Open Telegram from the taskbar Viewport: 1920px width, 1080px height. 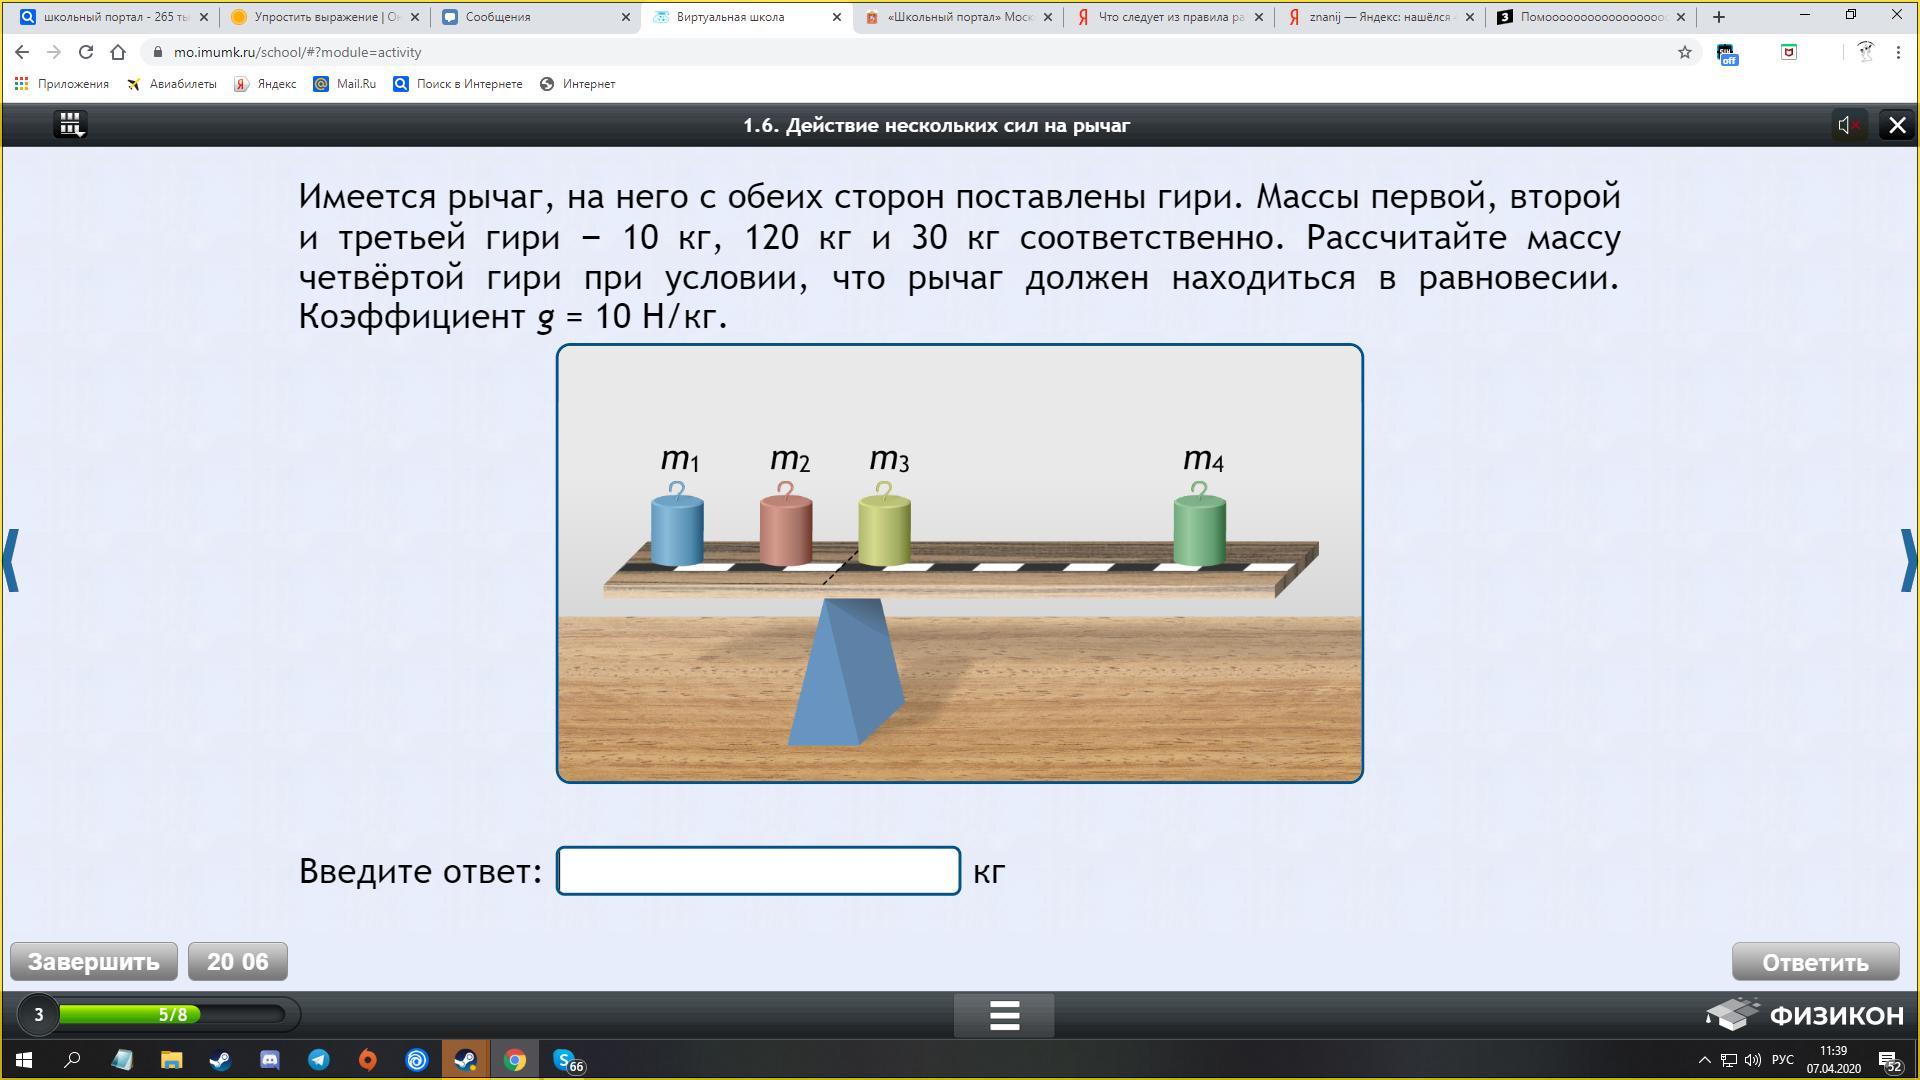click(x=319, y=1060)
